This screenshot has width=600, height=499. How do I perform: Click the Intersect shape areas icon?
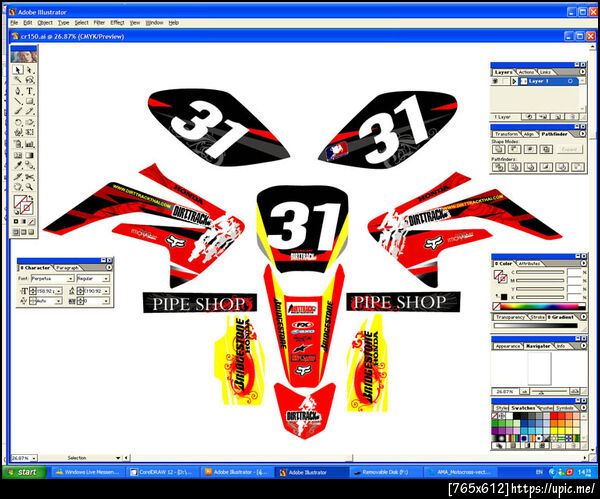pyautogui.click(x=530, y=149)
